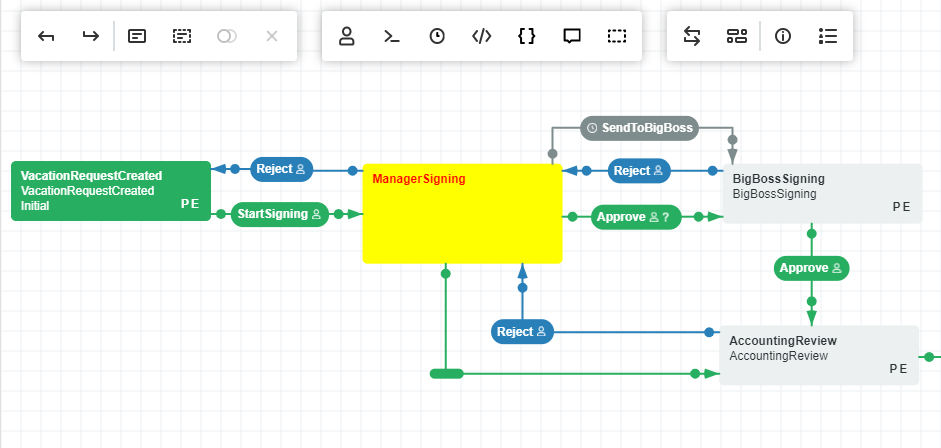Click the swap arrows toolbar icon

[692, 37]
